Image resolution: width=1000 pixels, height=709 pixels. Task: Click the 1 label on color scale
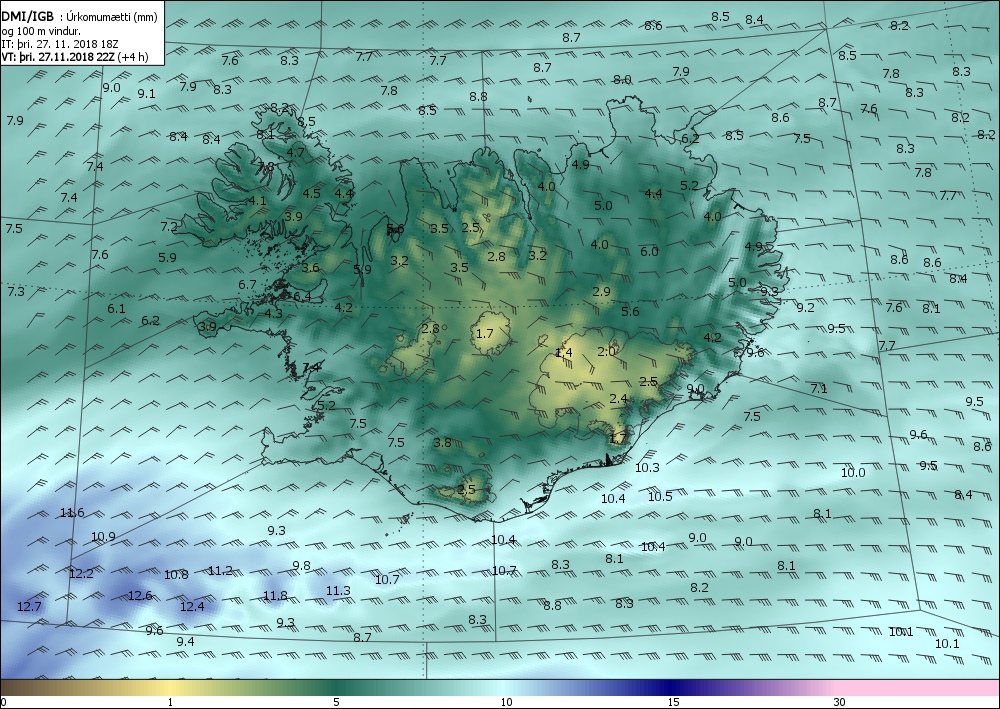coord(170,703)
